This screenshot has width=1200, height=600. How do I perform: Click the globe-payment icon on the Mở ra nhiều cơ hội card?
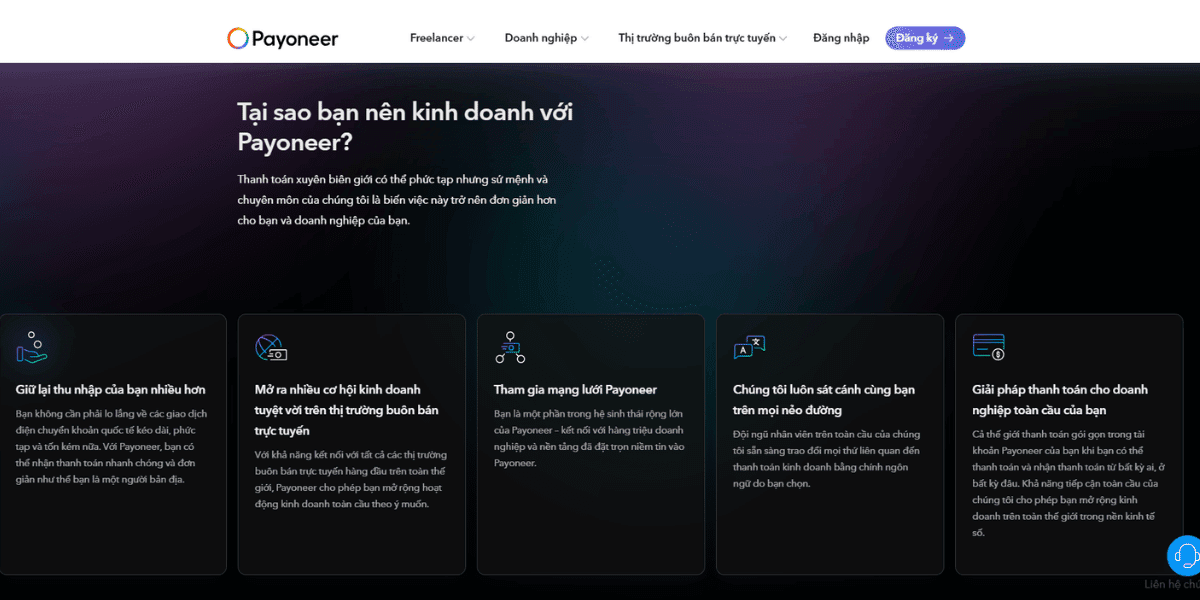click(x=271, y=348)
